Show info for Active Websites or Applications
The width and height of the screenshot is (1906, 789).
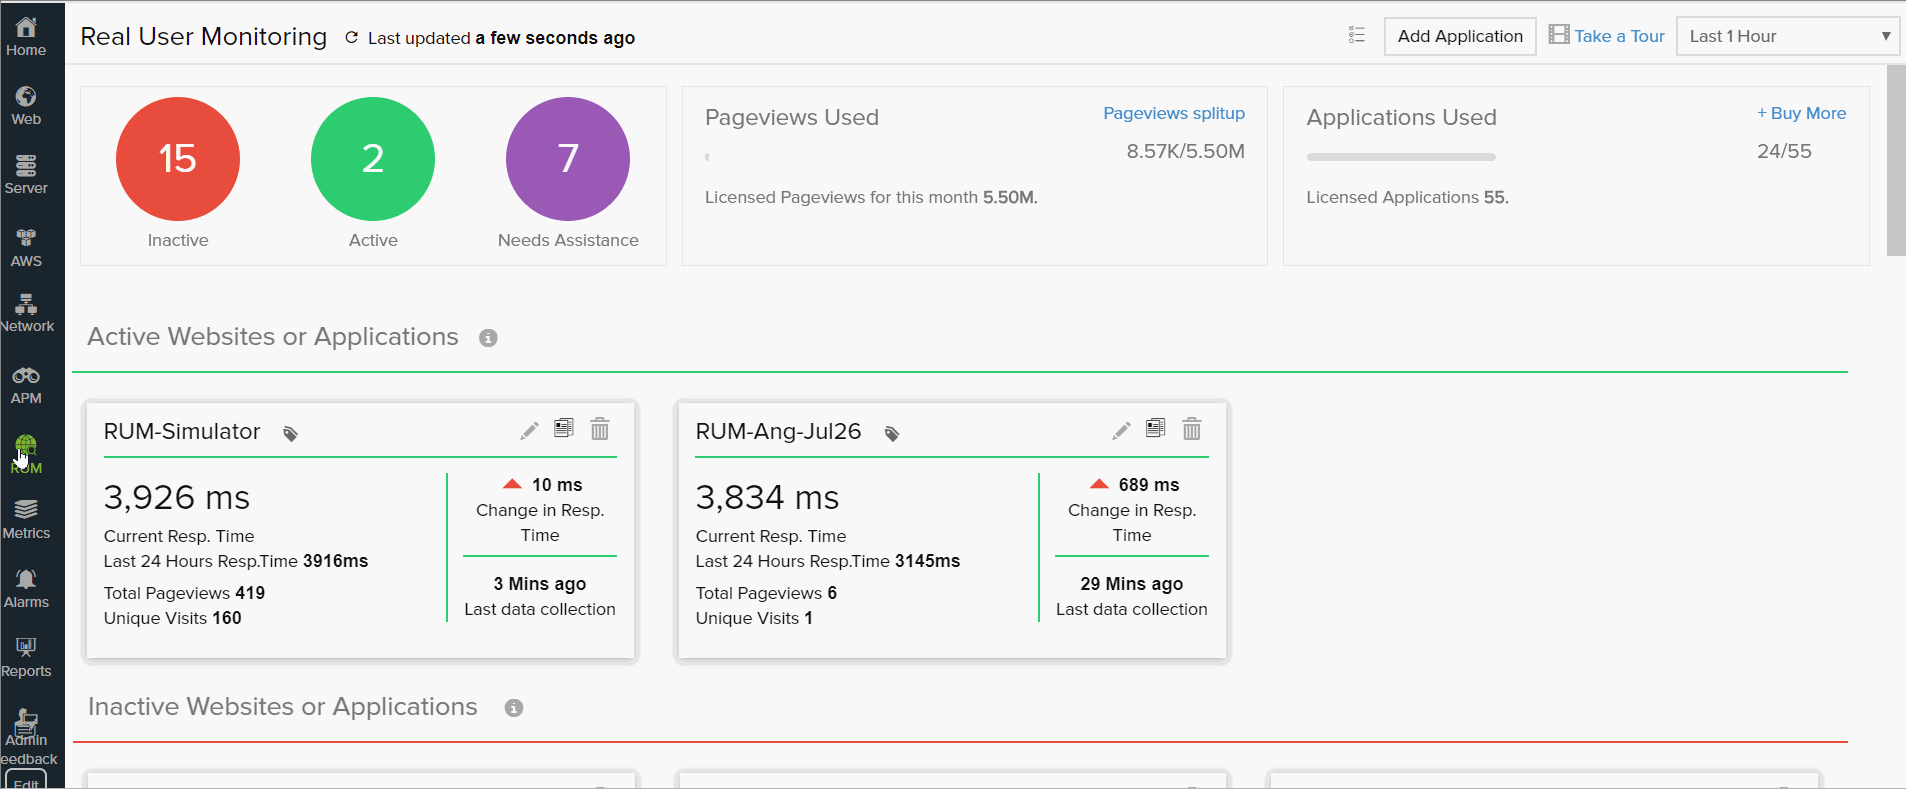click(488, 338)
